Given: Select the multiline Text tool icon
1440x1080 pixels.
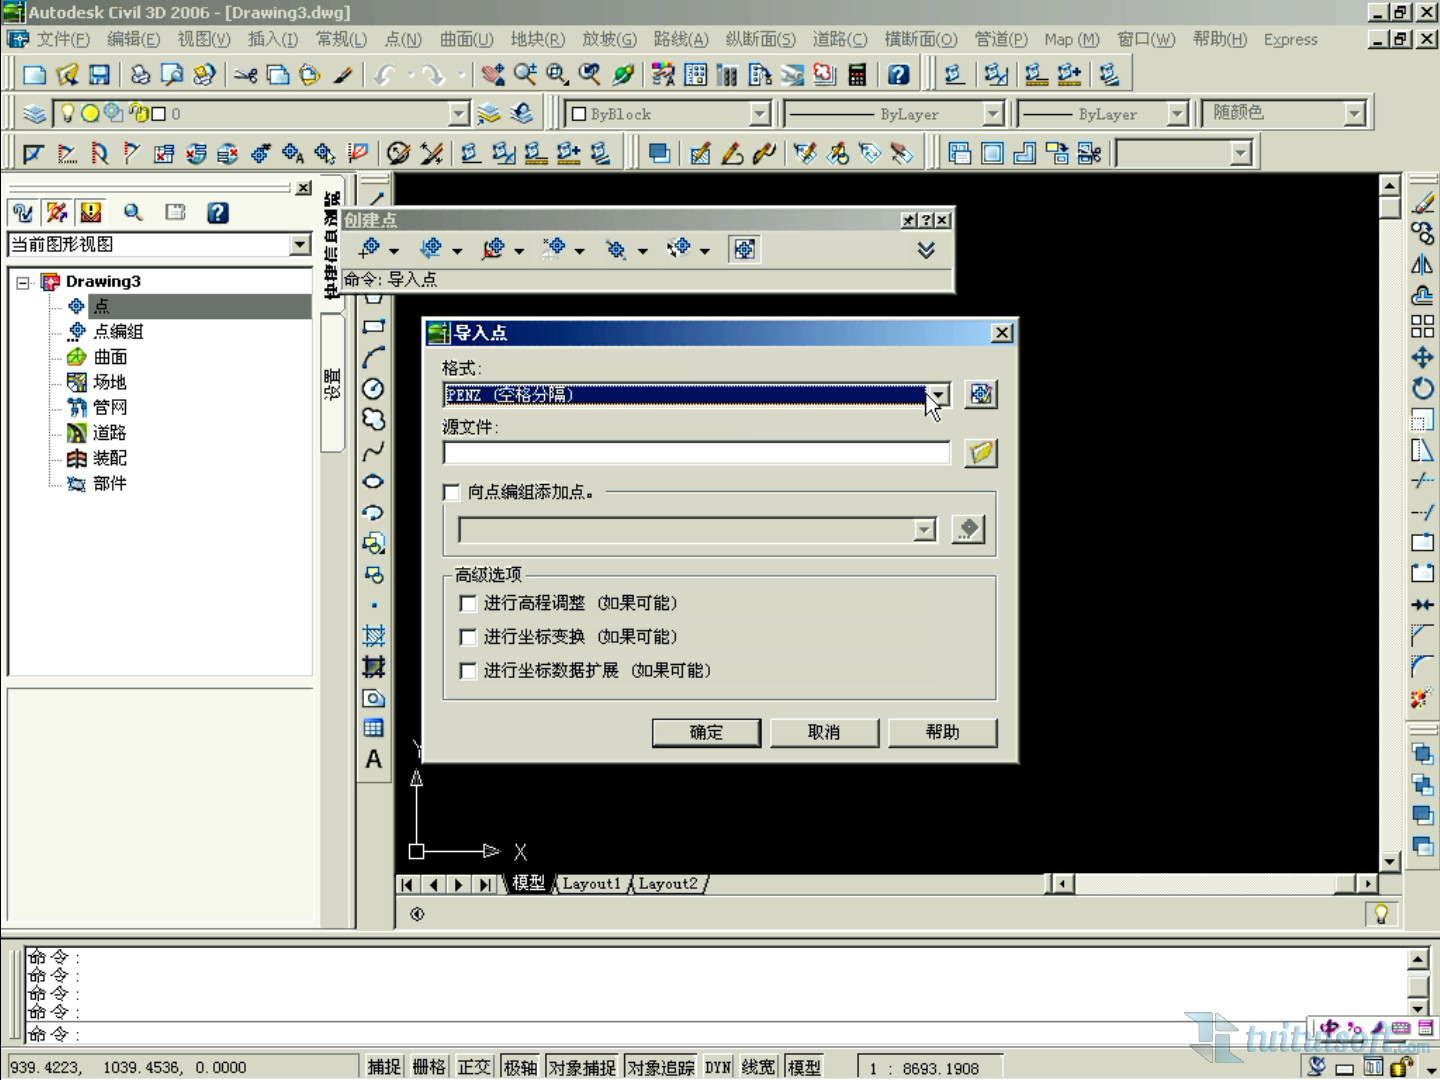Looking at the screenshot, I should click(x=373, y=760).
